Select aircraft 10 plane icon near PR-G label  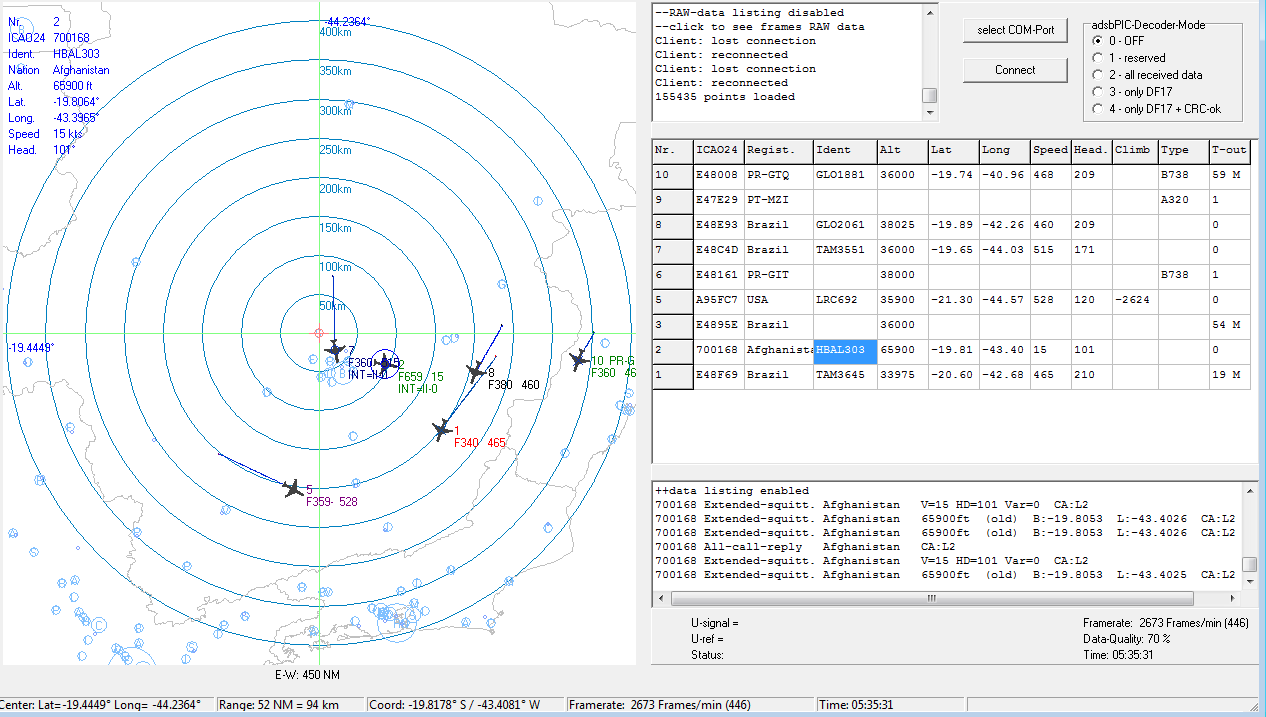577,360
